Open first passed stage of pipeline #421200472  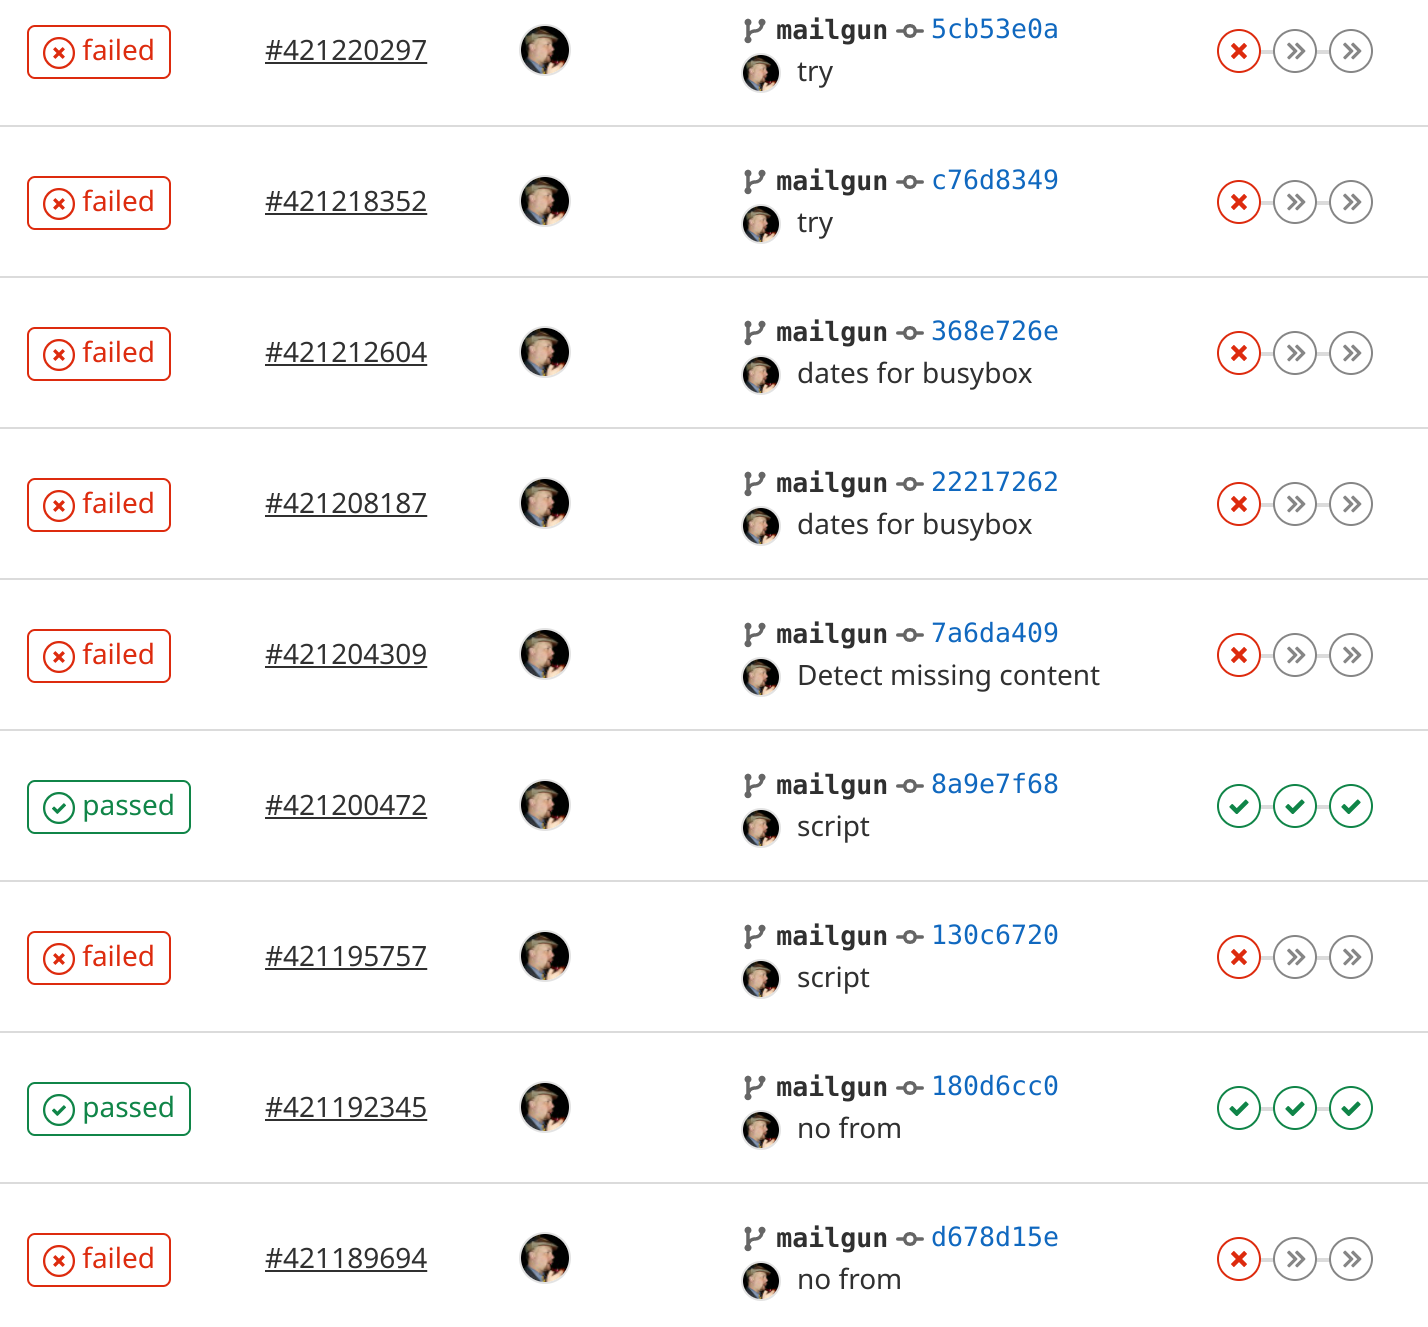point(1239,806)
